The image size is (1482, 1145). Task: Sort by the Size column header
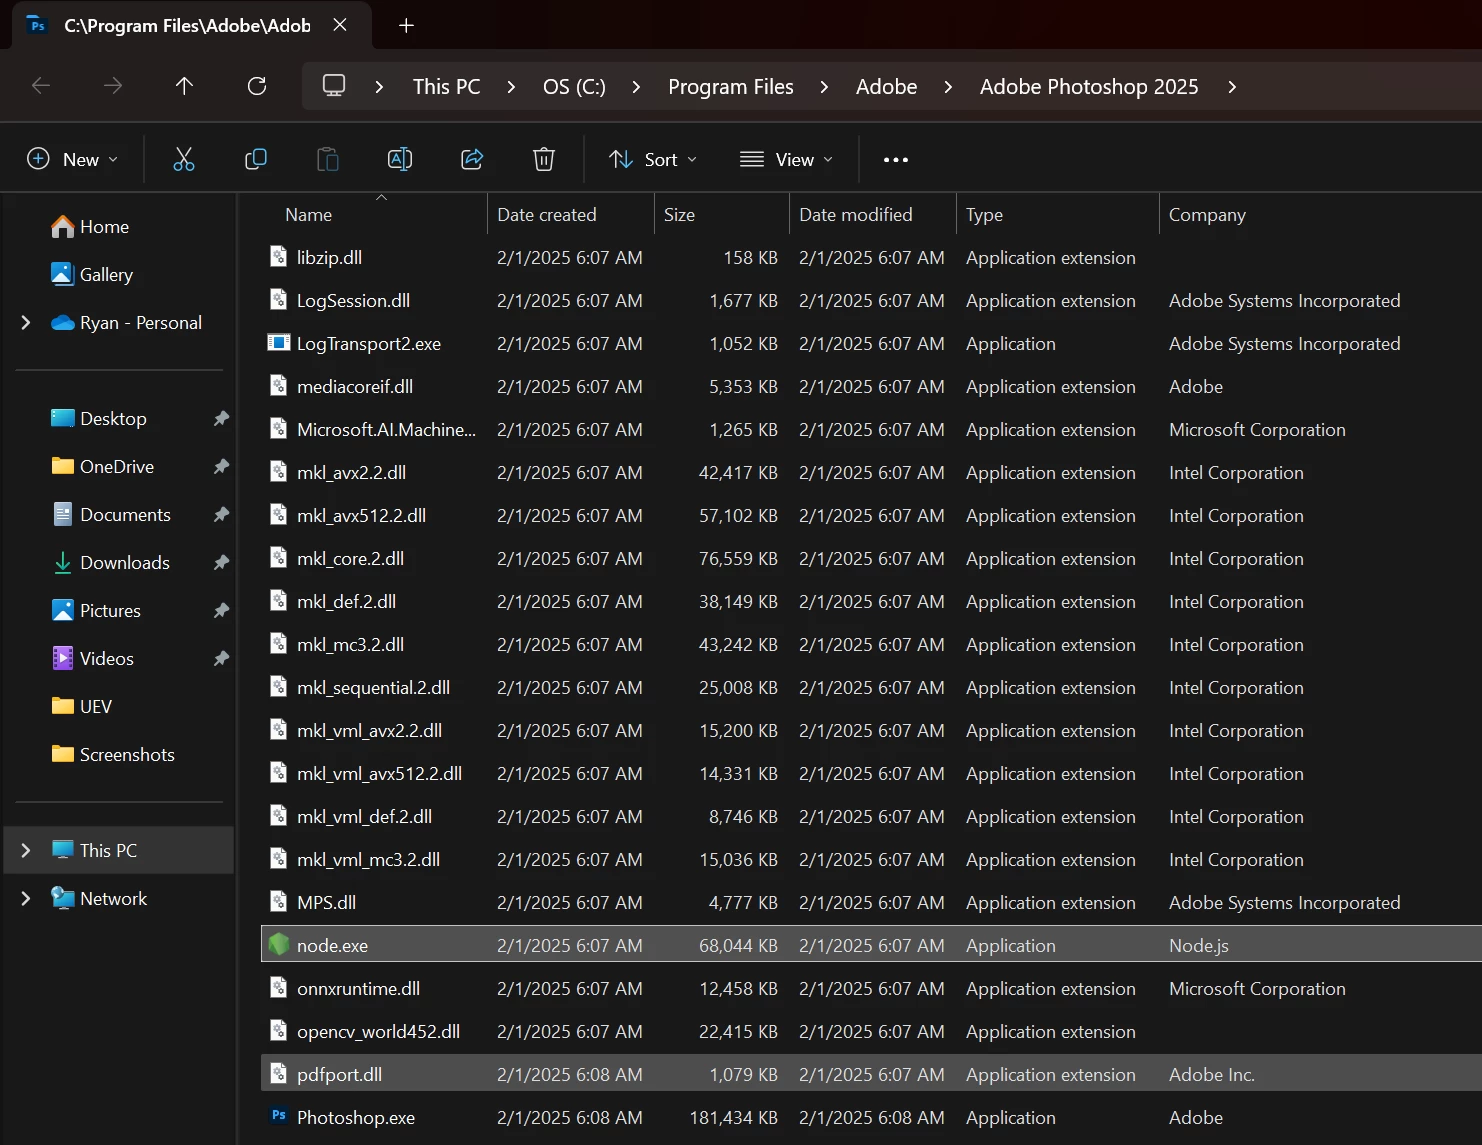click(x=679, y=215)
